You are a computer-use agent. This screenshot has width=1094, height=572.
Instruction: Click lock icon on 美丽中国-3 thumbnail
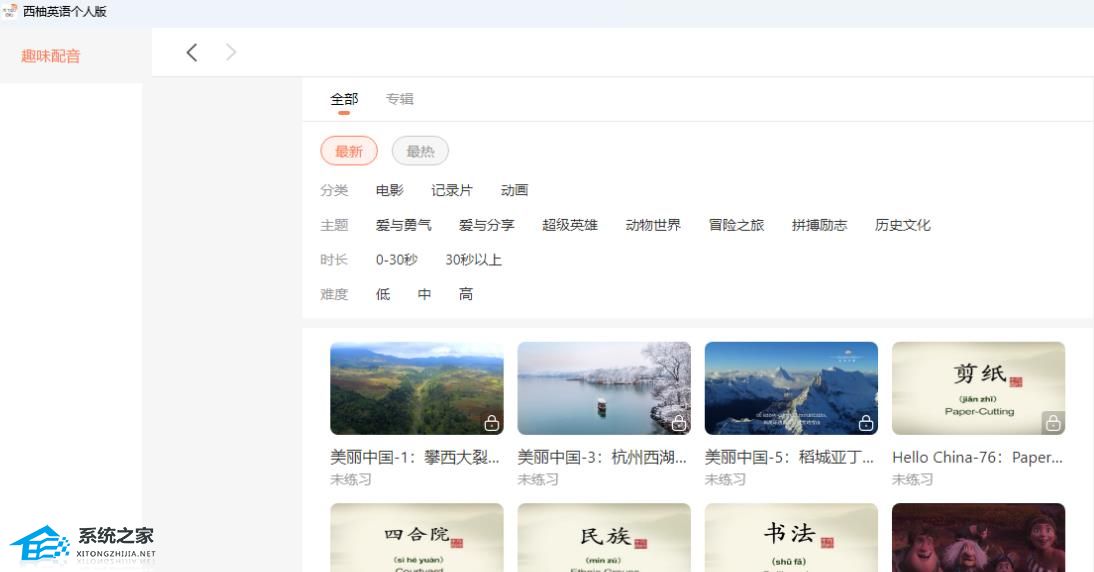pyautogui.click(x=679, y=423)
